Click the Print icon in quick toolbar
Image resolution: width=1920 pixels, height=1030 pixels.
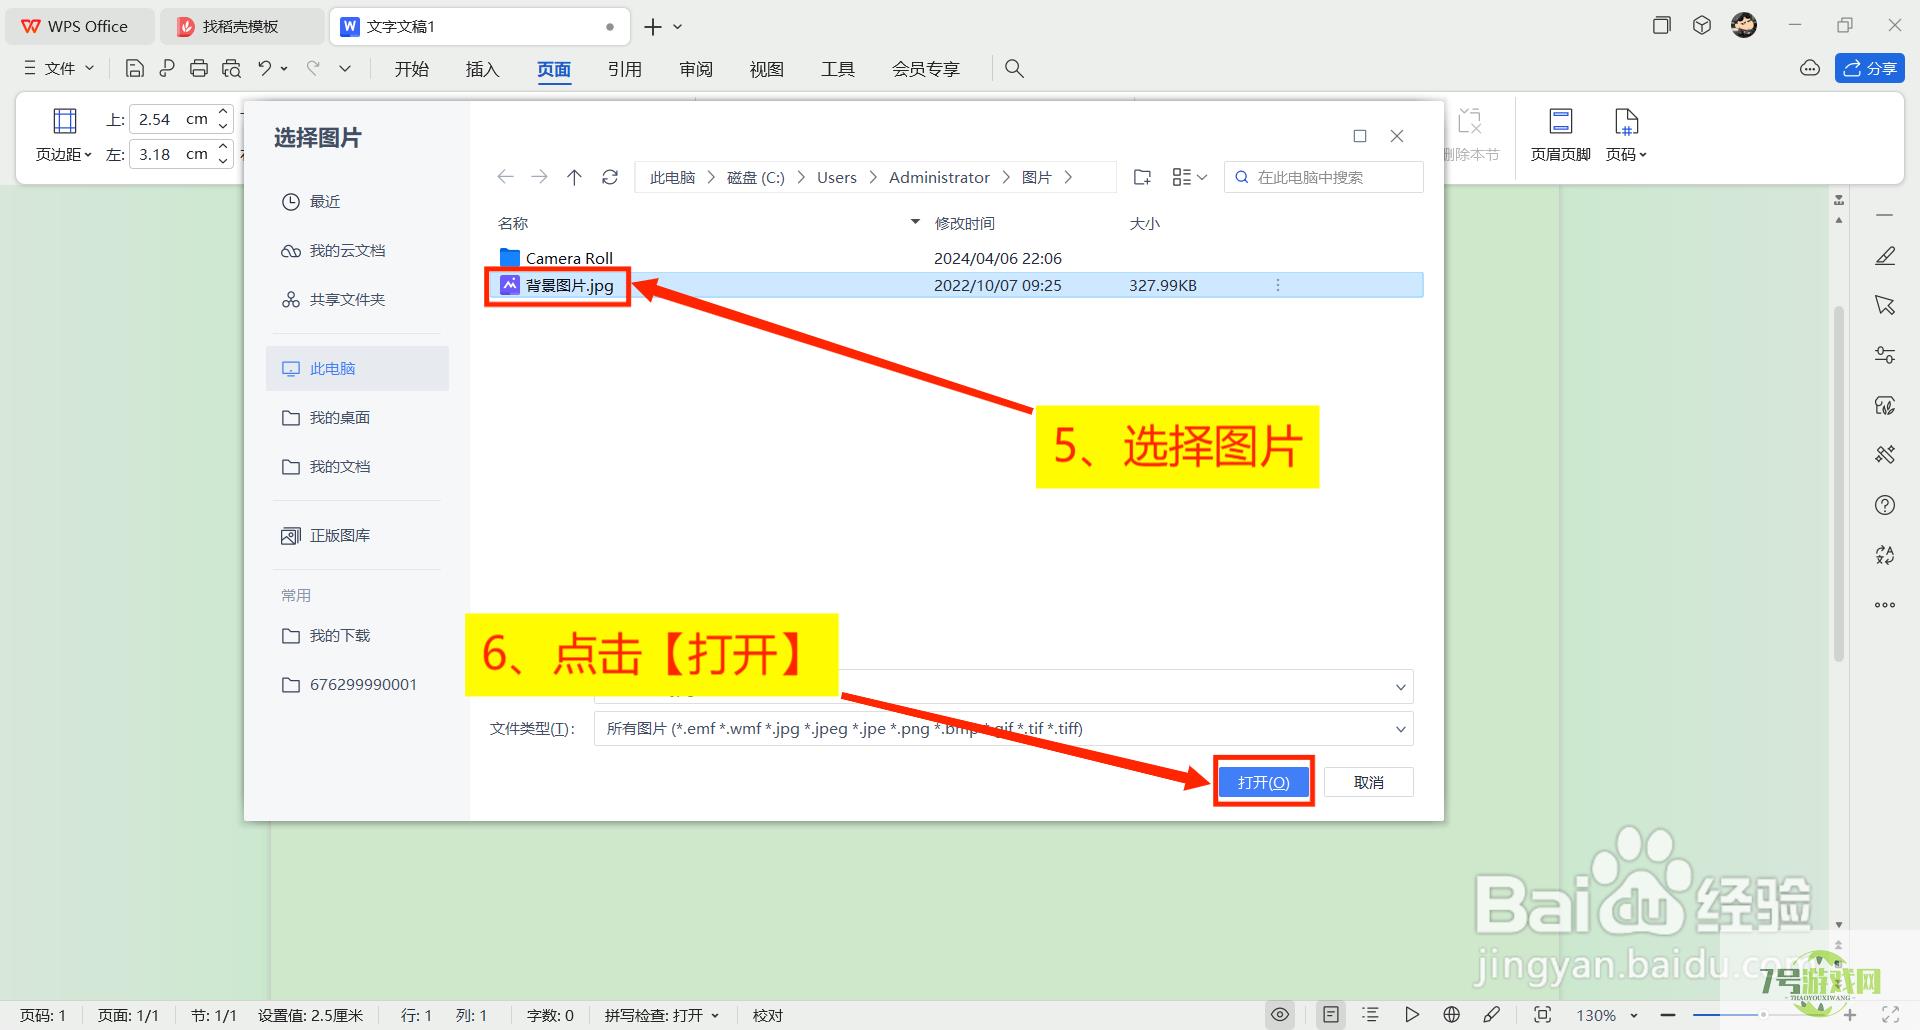pyautogui.click(x=199, y=68)
